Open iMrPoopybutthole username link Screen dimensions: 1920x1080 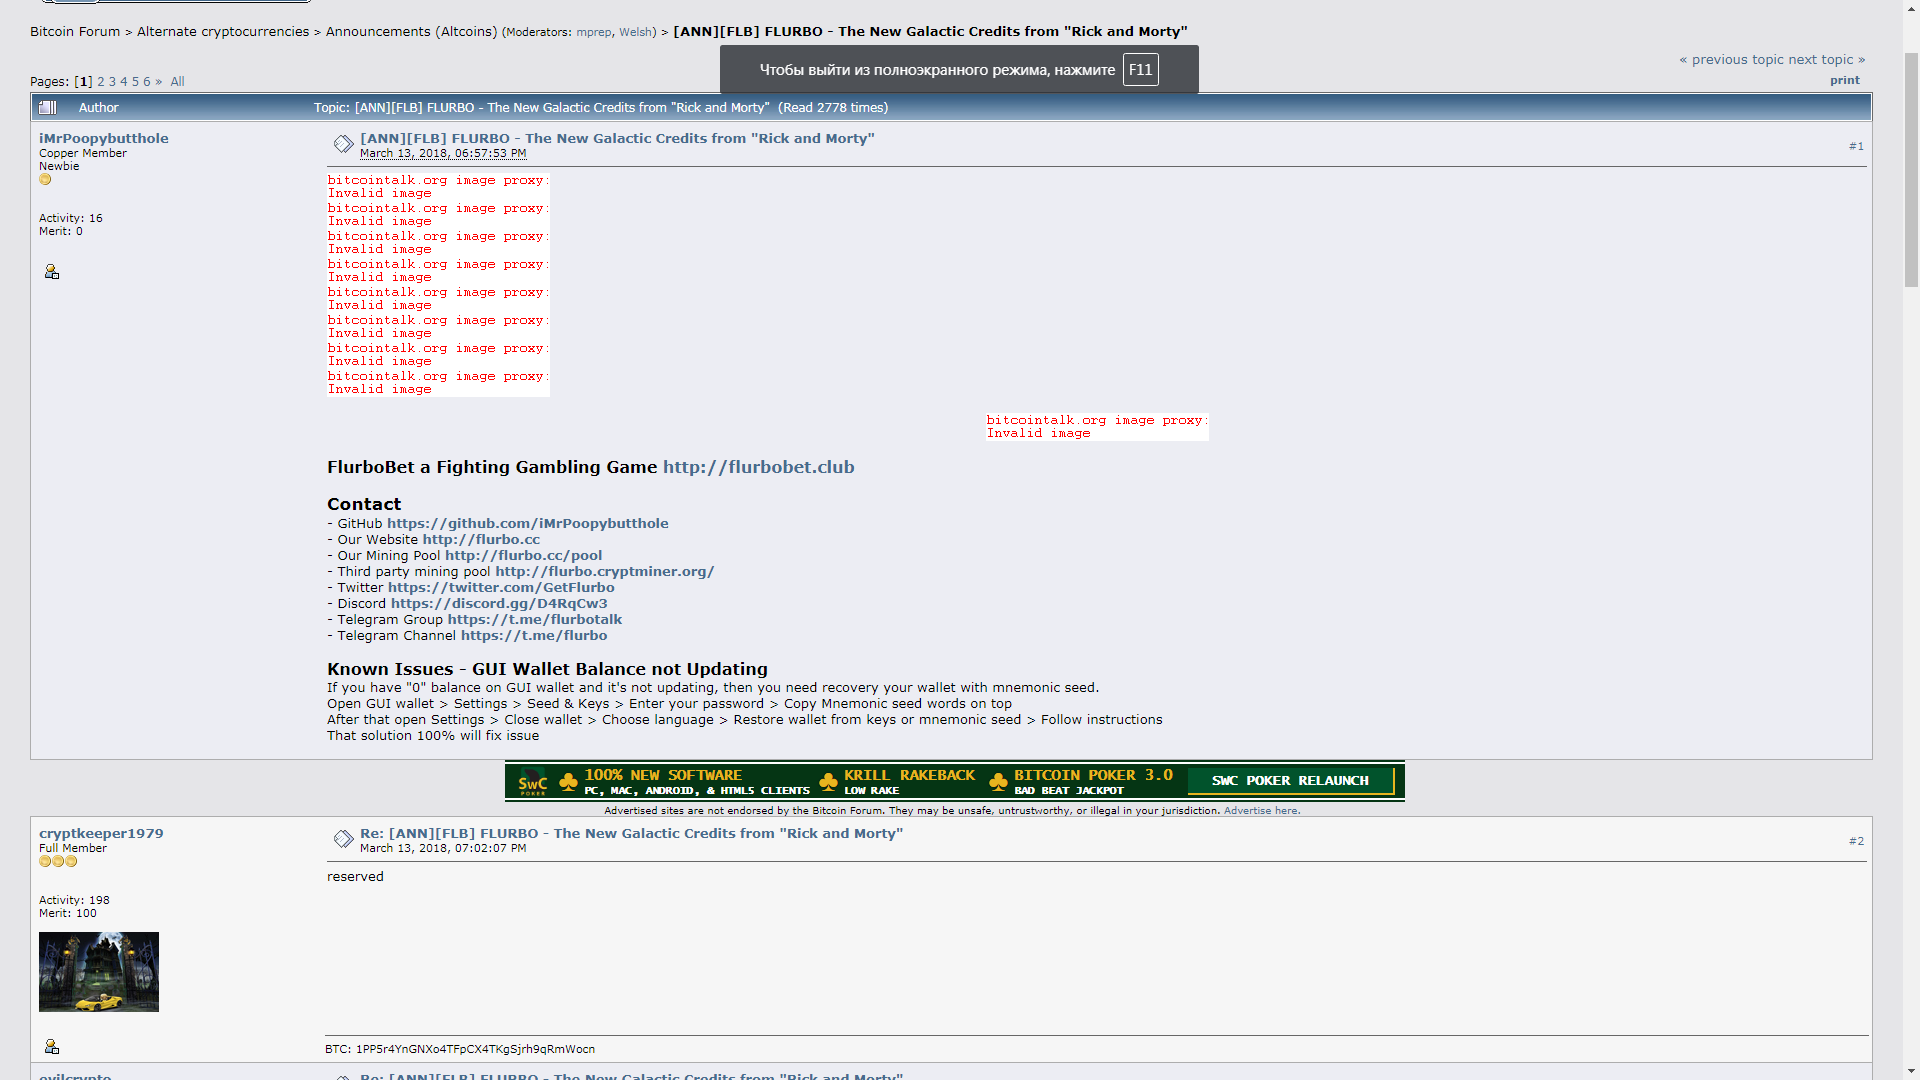[104, 139]
